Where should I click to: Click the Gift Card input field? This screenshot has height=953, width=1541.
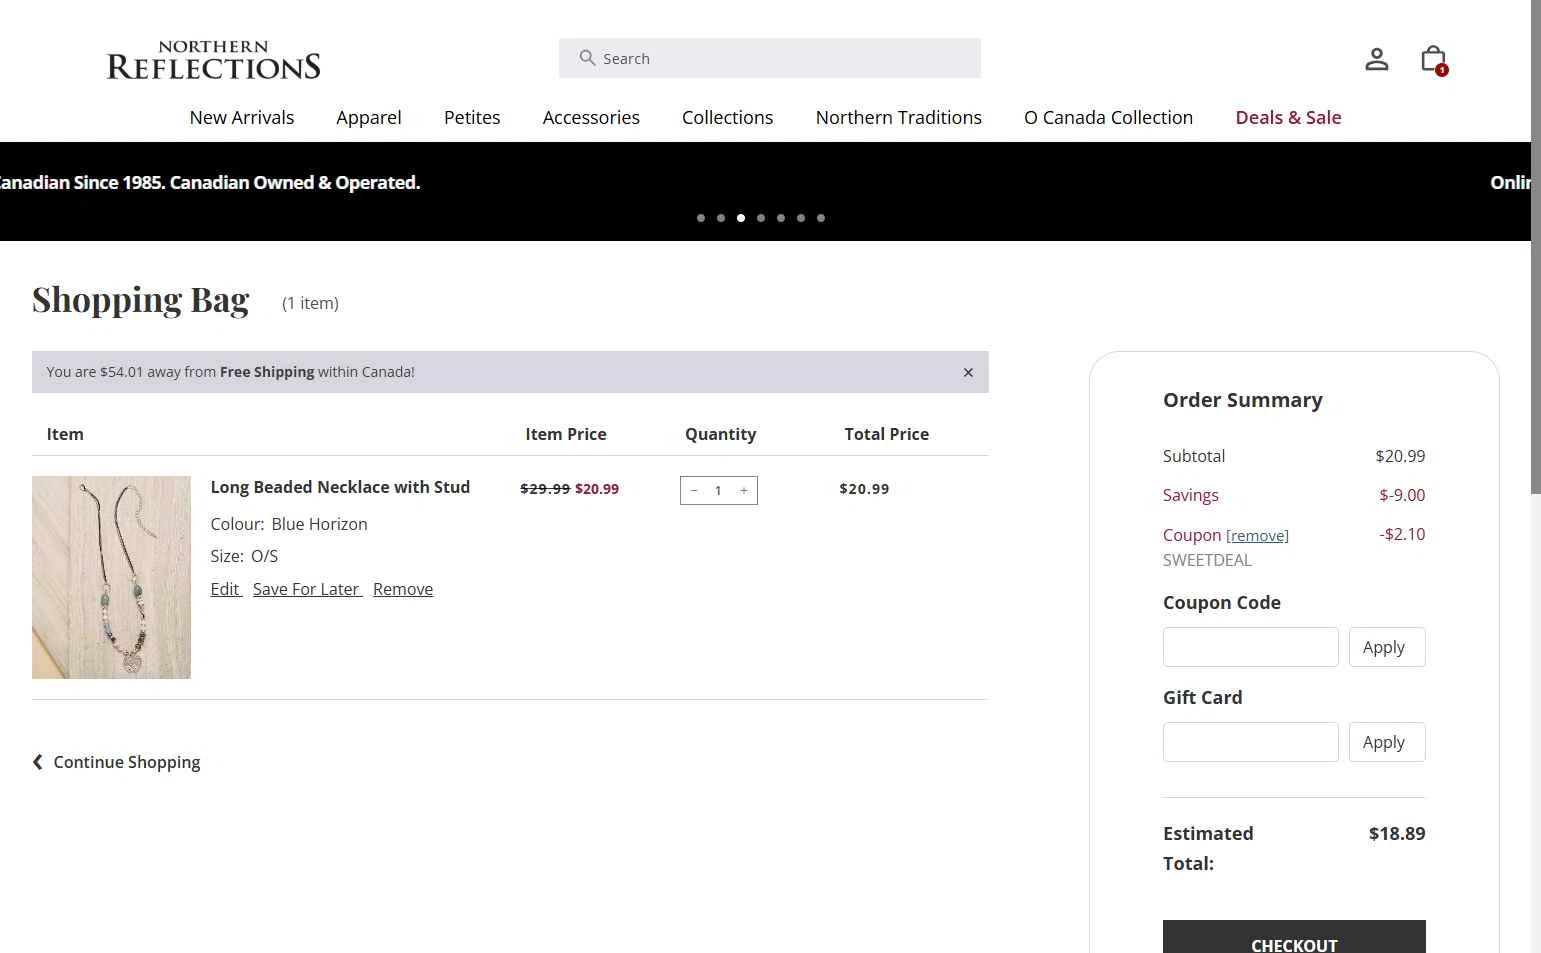pos(1250,742)
